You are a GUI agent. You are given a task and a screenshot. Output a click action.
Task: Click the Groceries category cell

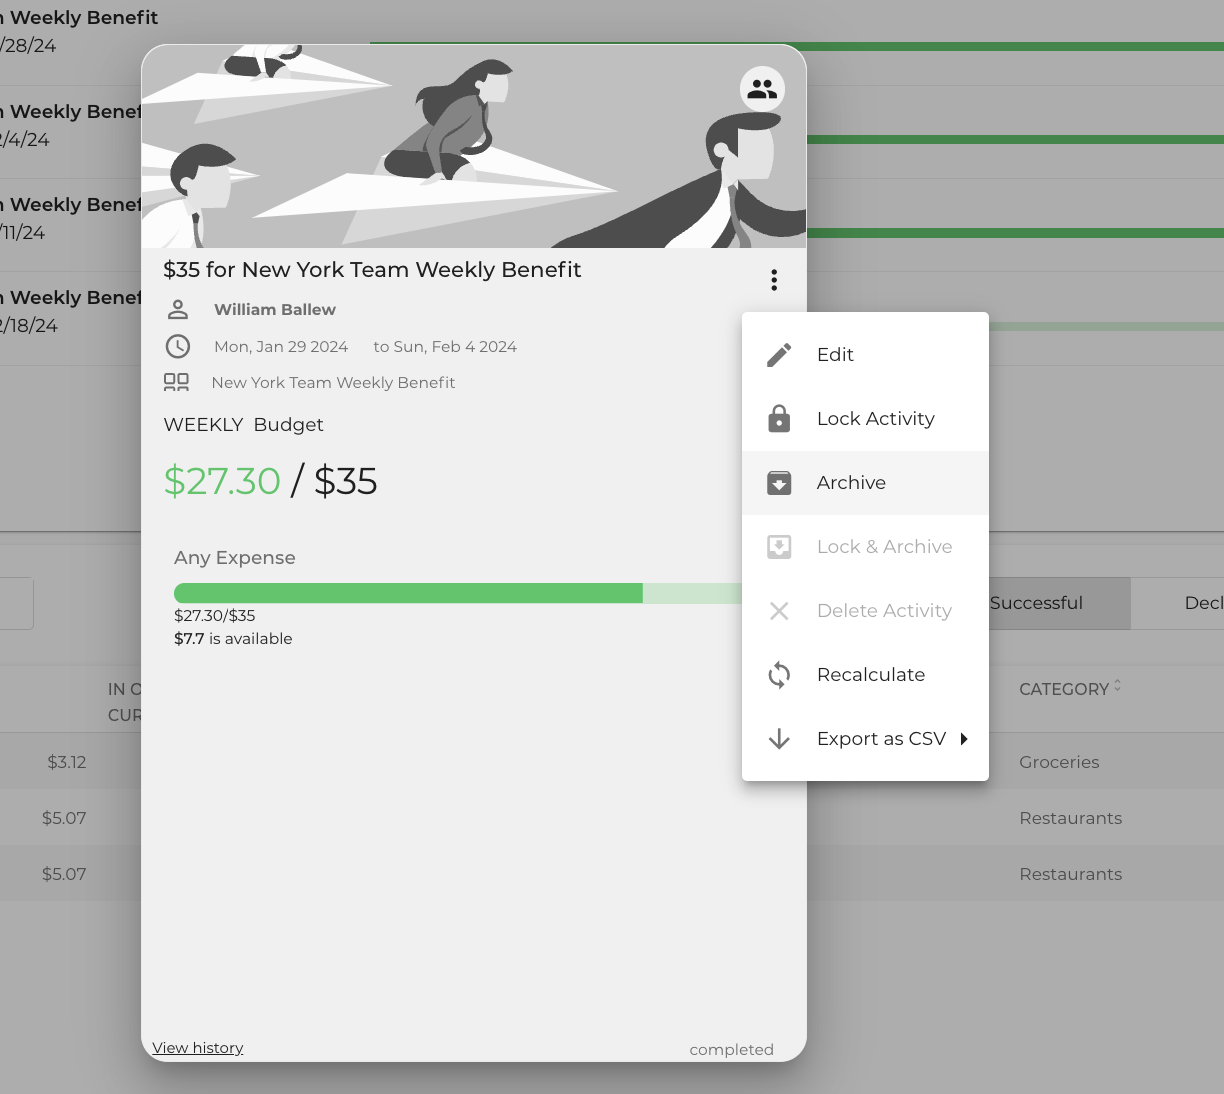tap(1059, 762)
